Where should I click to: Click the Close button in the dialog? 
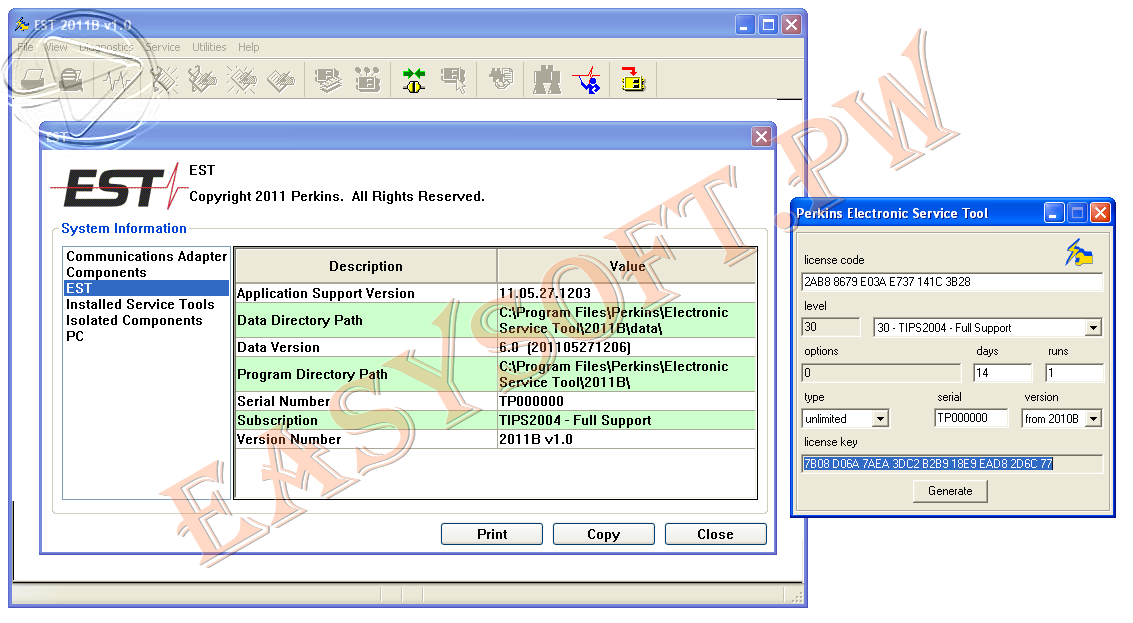(715, 534)
